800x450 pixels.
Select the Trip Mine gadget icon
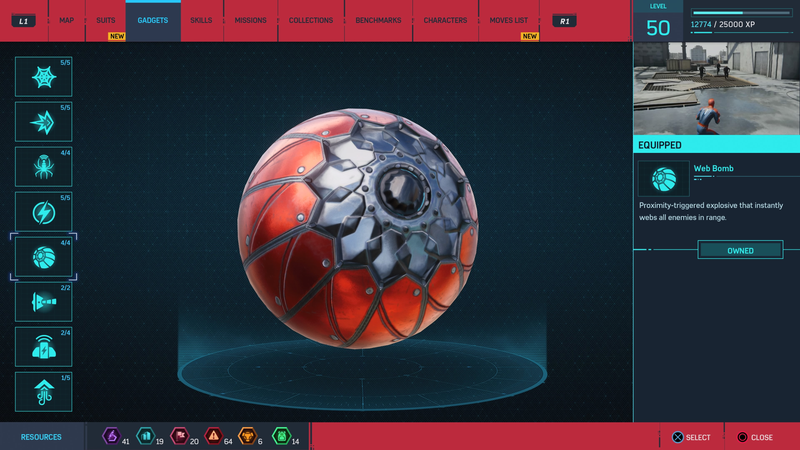(43, 302)
